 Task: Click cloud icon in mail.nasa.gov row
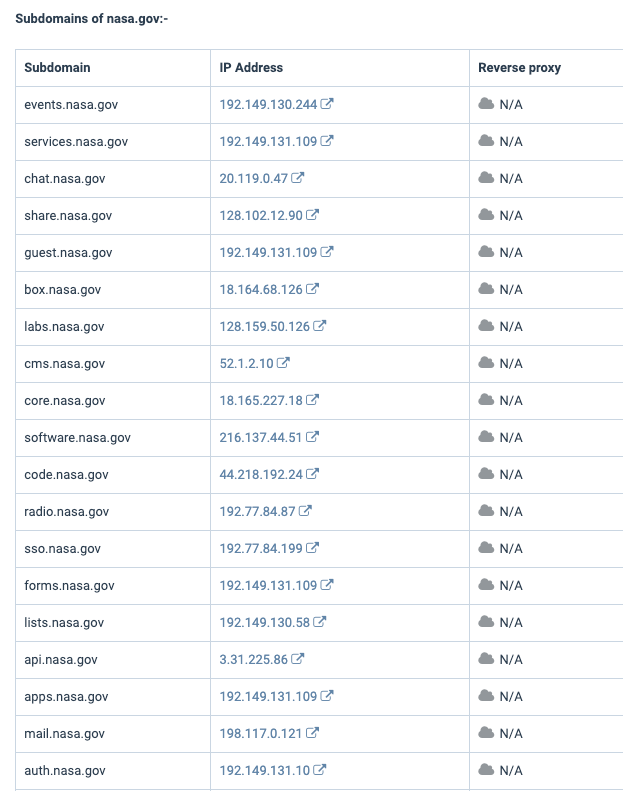487,733
